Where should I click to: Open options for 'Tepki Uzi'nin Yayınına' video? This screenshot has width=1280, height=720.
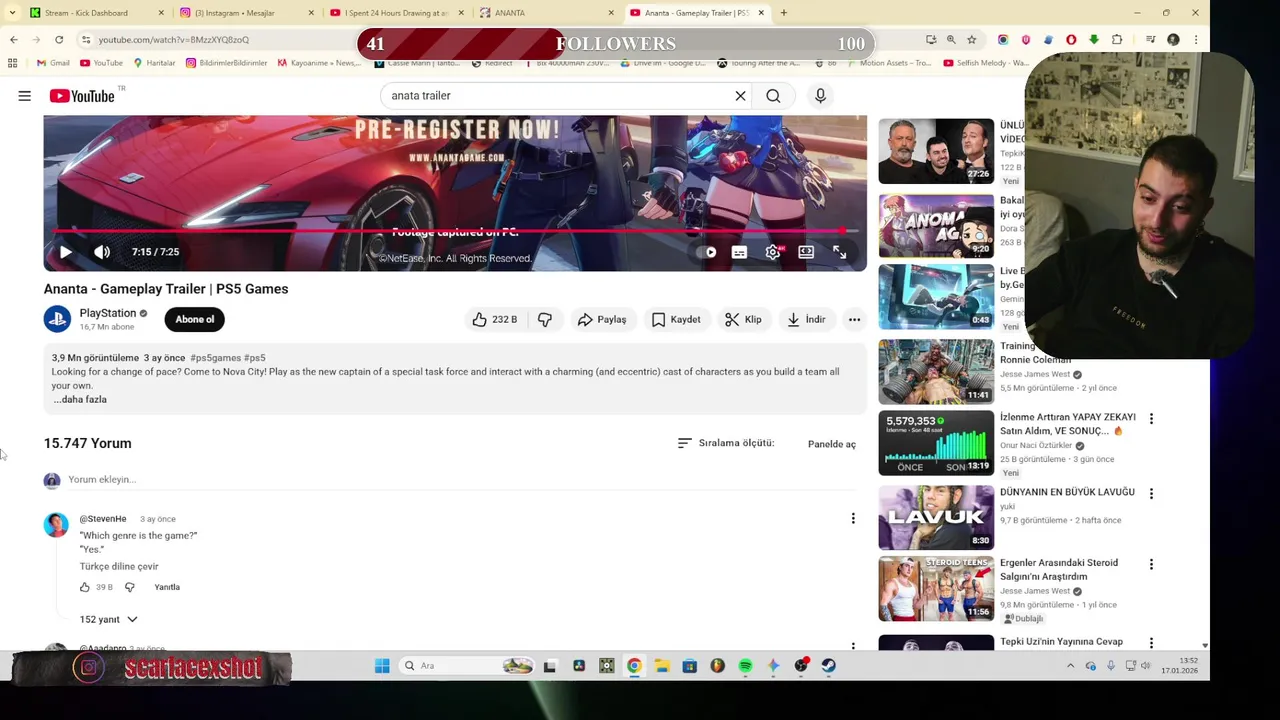pos(1151,643)
